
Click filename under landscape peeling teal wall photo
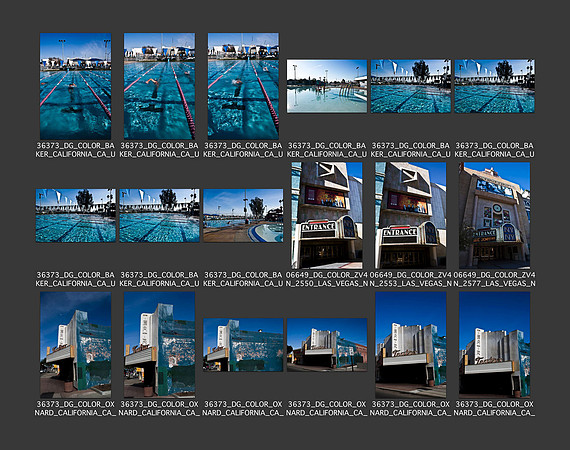click(x=243, y=408)
